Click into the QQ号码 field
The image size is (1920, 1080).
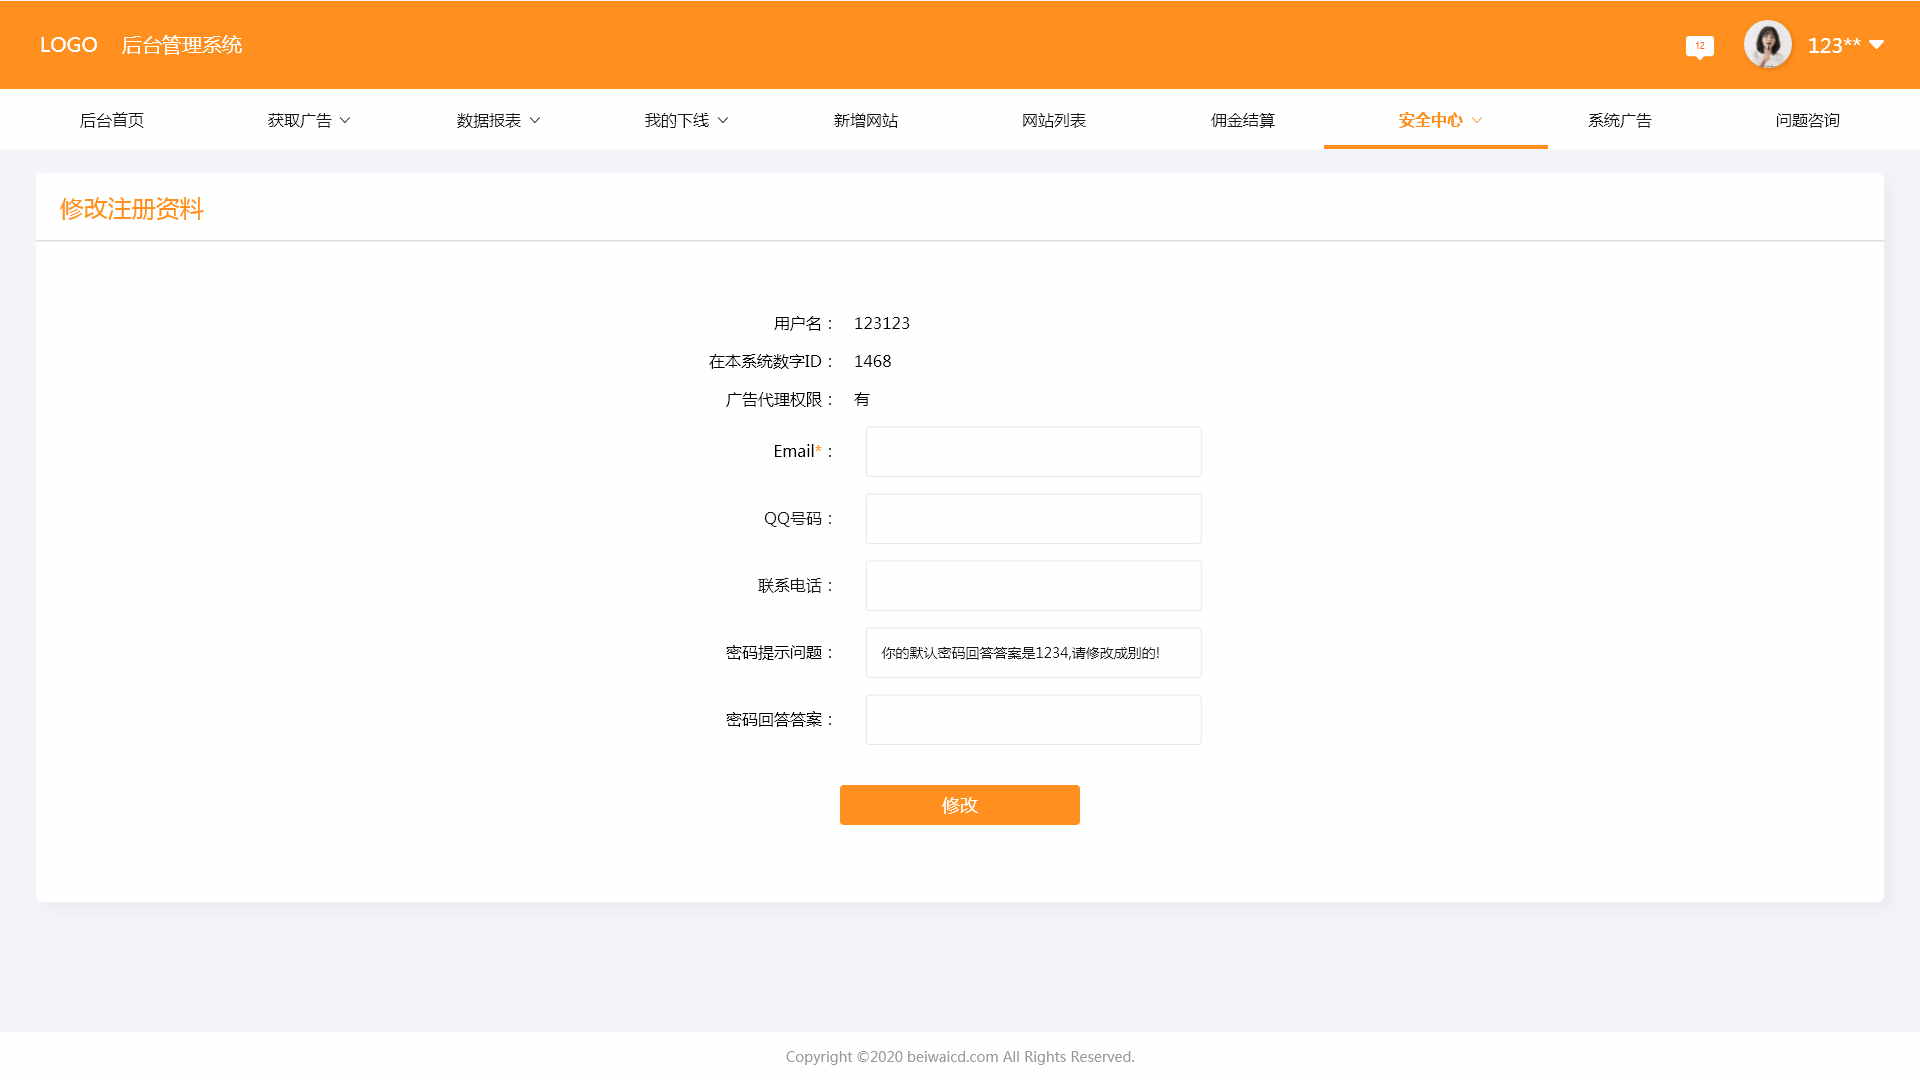[x=1033, y=519]
